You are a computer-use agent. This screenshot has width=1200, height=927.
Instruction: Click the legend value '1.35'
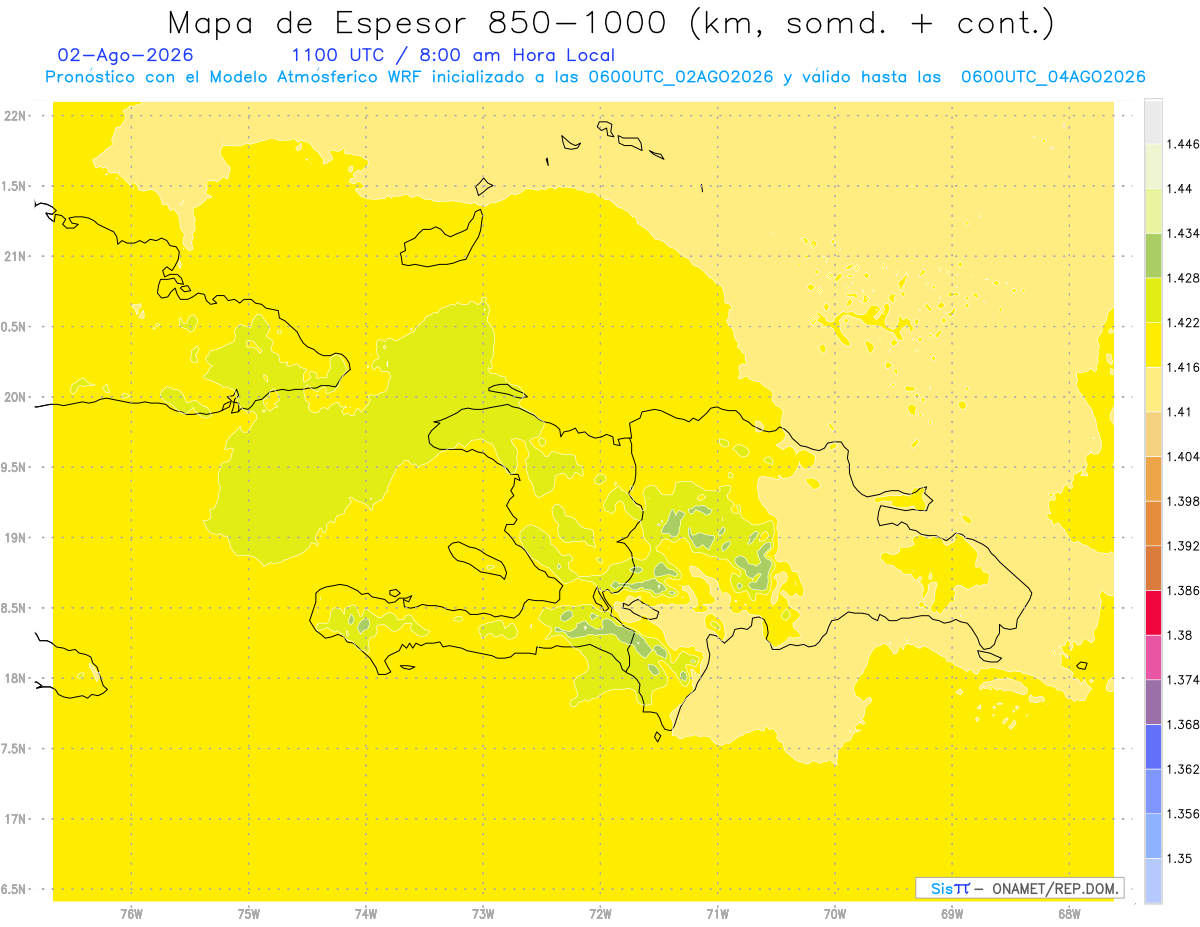click(x=1179, y=858)
